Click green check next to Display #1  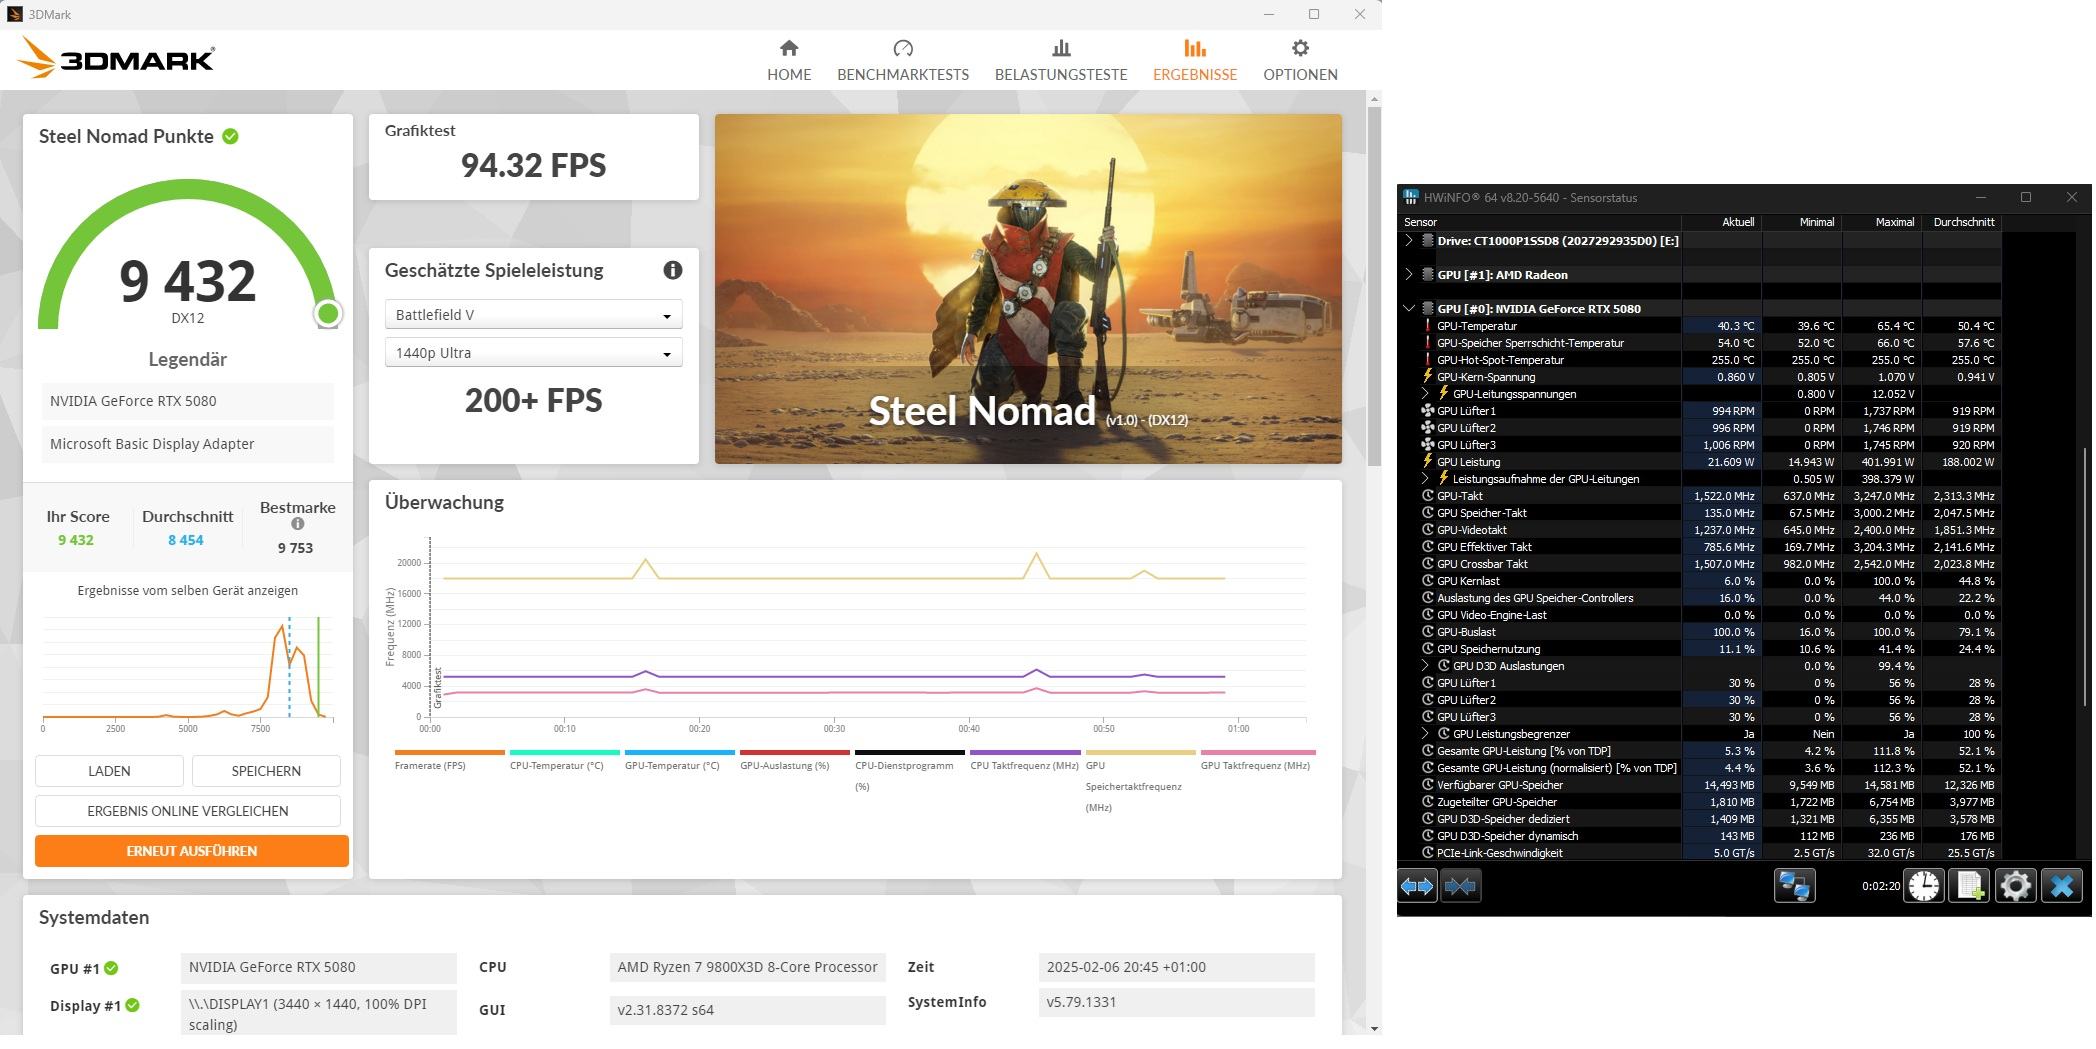click(132, 1005)
